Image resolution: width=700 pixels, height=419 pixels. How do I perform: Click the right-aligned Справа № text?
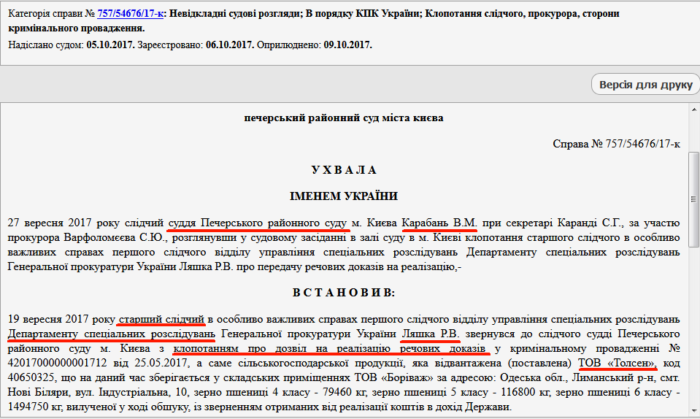(x=617, y=144)
